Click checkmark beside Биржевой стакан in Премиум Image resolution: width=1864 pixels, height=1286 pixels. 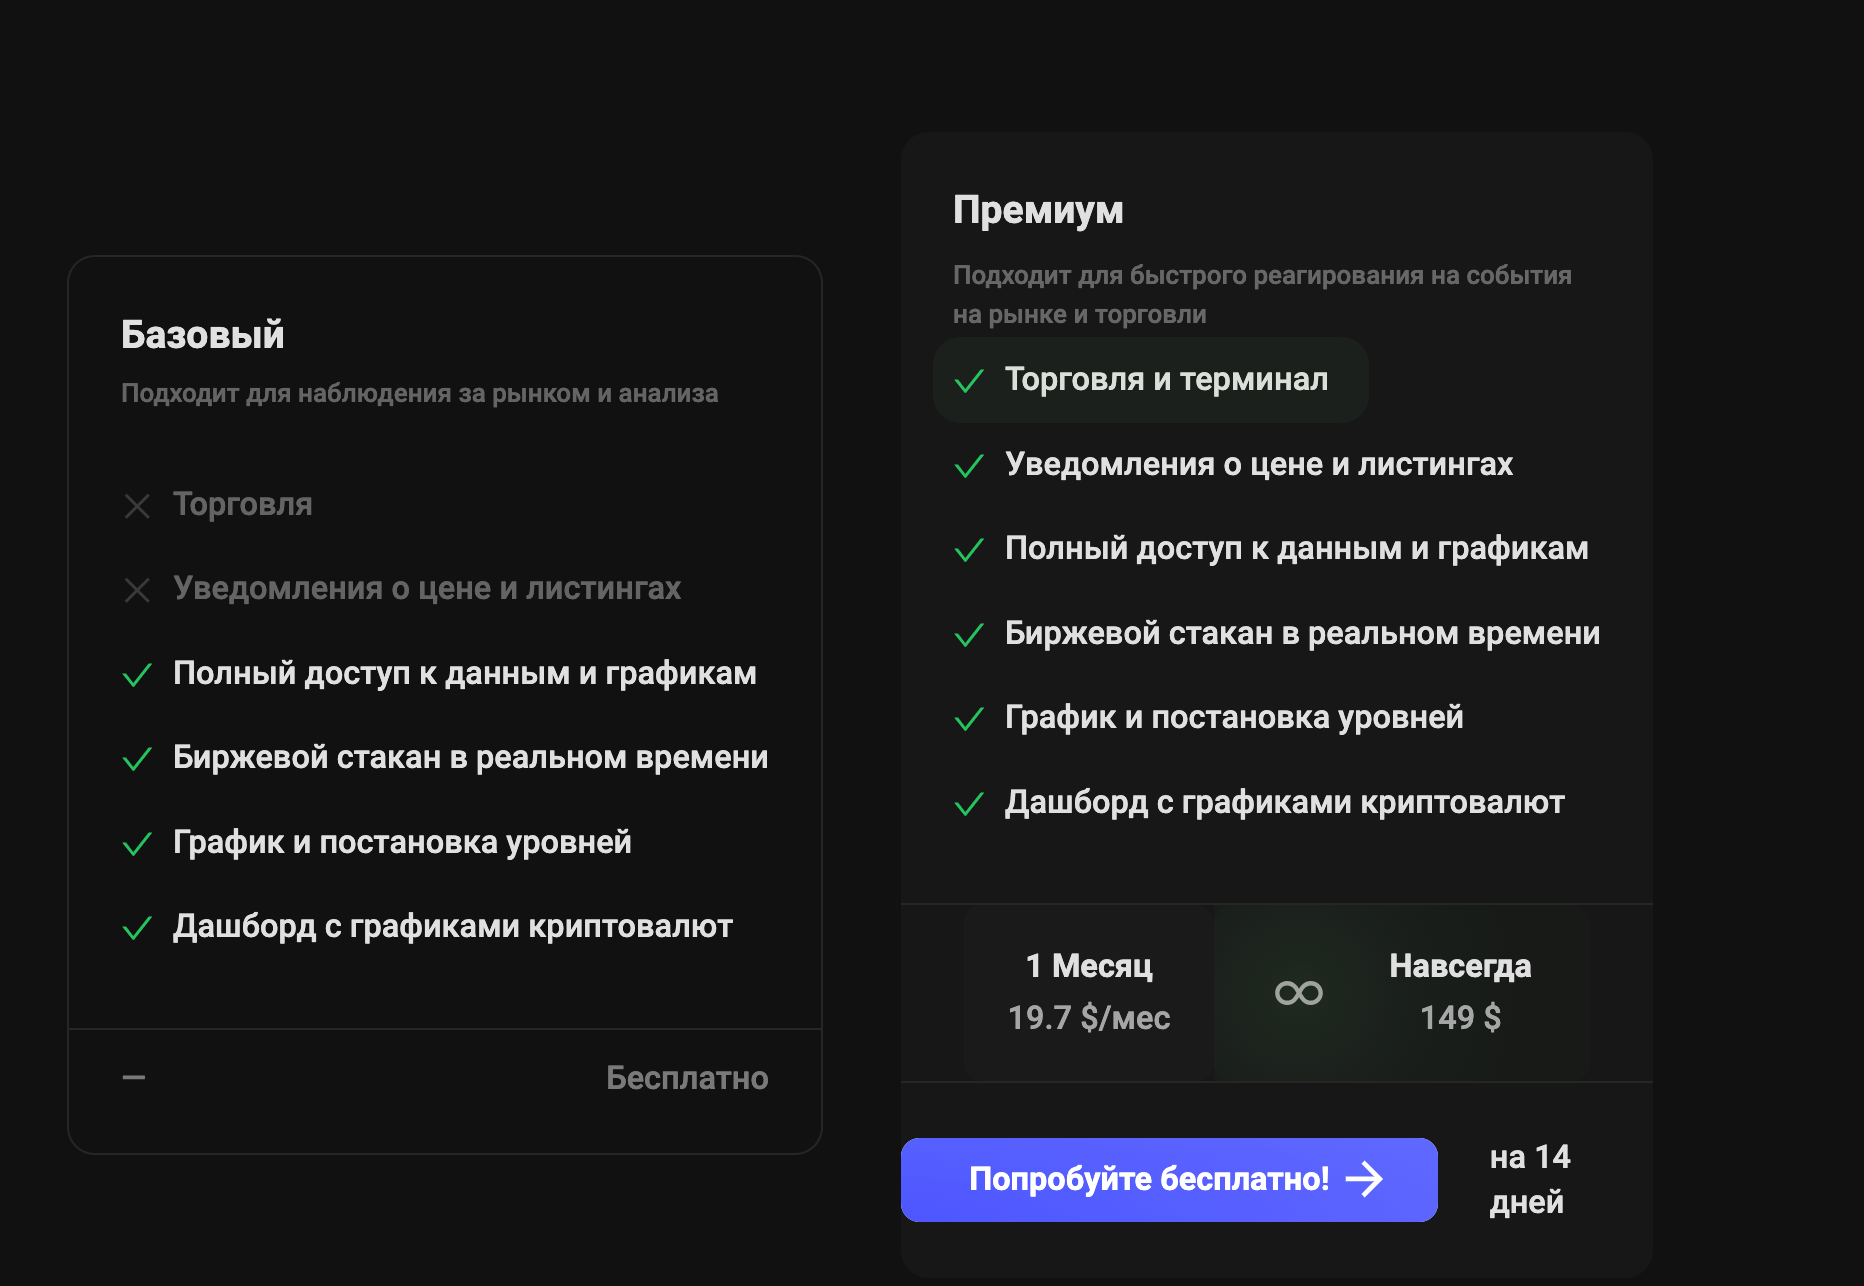pos(969,635)
